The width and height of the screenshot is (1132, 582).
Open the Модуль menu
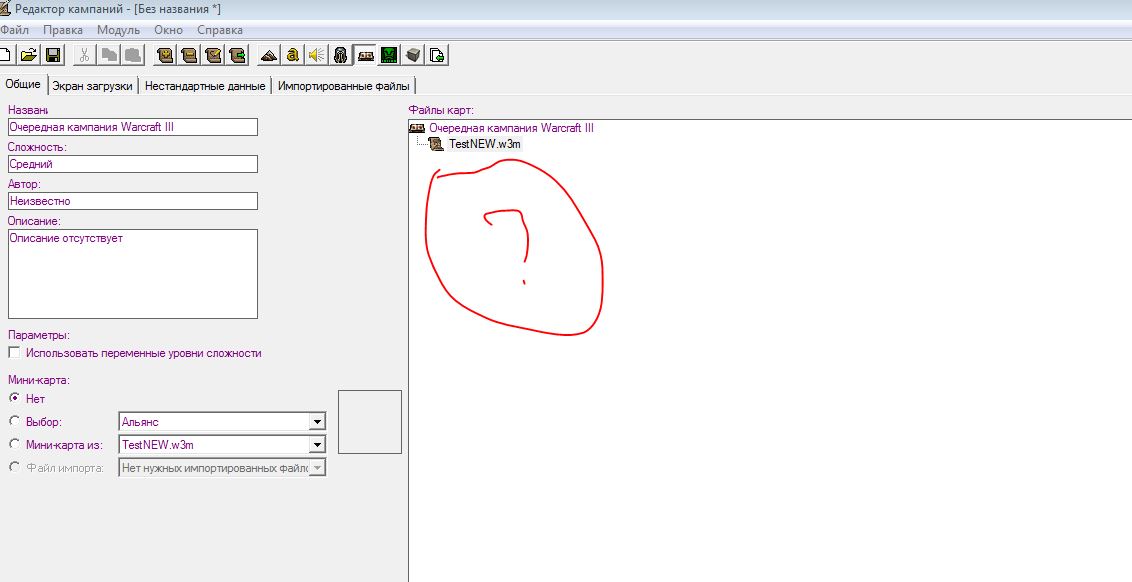point(118,30)
